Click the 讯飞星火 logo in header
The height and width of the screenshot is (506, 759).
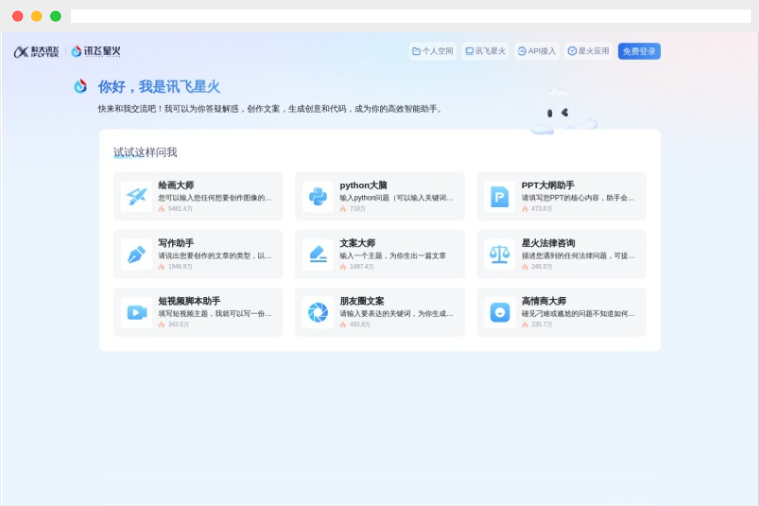click(x=96, y=51)
